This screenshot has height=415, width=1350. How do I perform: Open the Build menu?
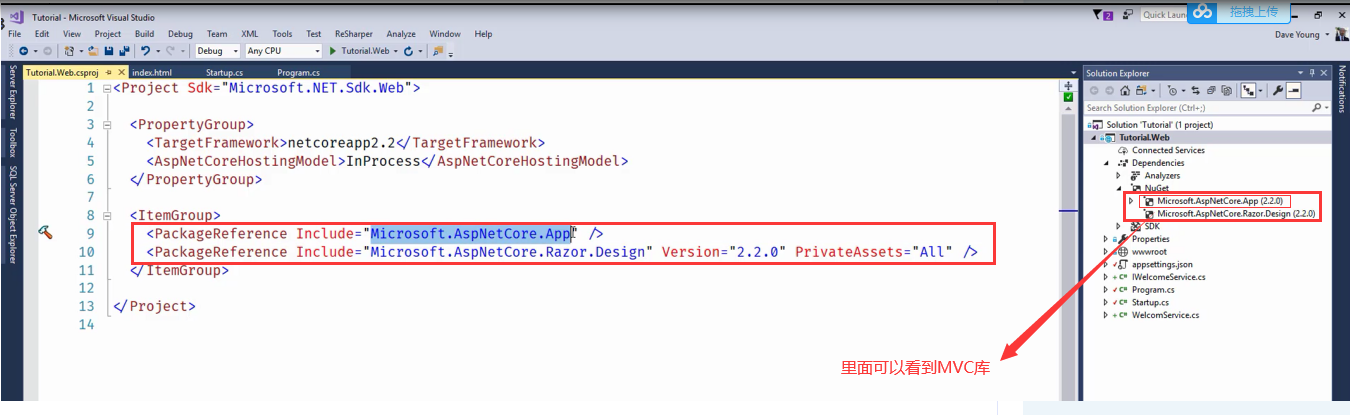pyautogui.click(x=144, y=34)
